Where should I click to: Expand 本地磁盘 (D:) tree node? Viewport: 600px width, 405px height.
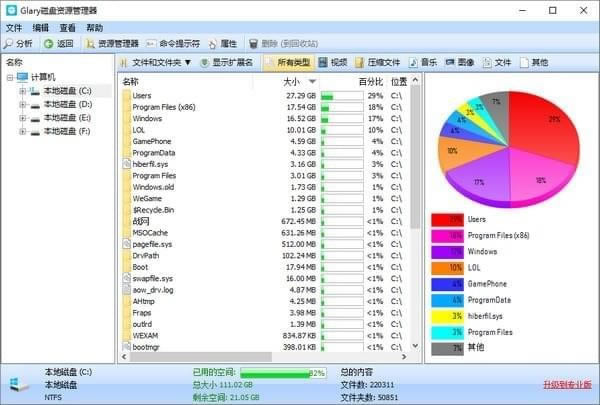[23, 105]
